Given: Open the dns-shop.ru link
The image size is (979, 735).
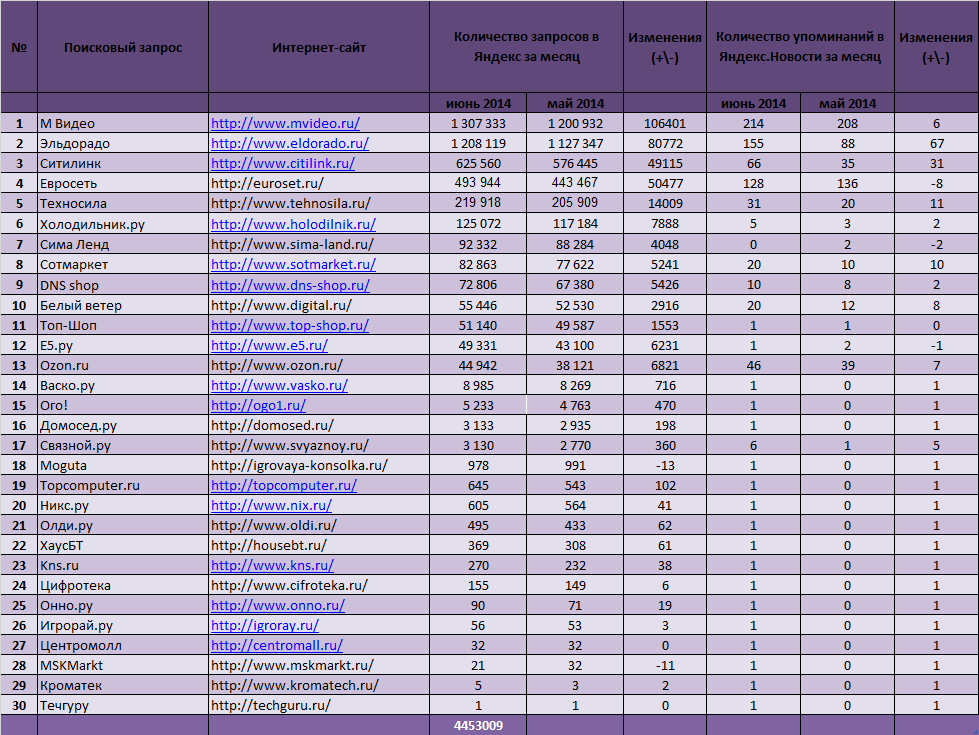Looking at the screenshot, I should point(290,285).
